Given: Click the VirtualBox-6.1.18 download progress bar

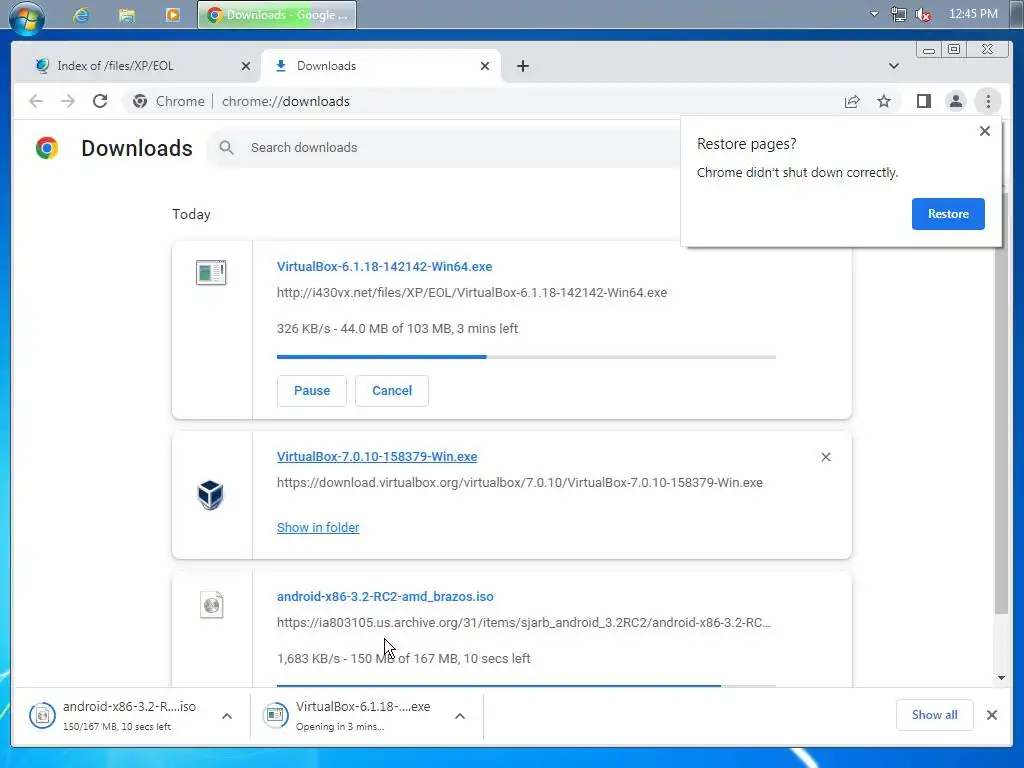Looking at the screenshot, I should tap(526, 357).
